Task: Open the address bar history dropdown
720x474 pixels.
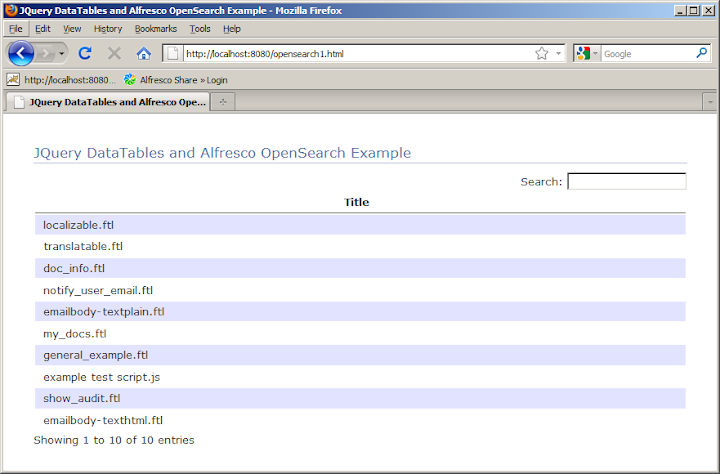Action: 558,54
